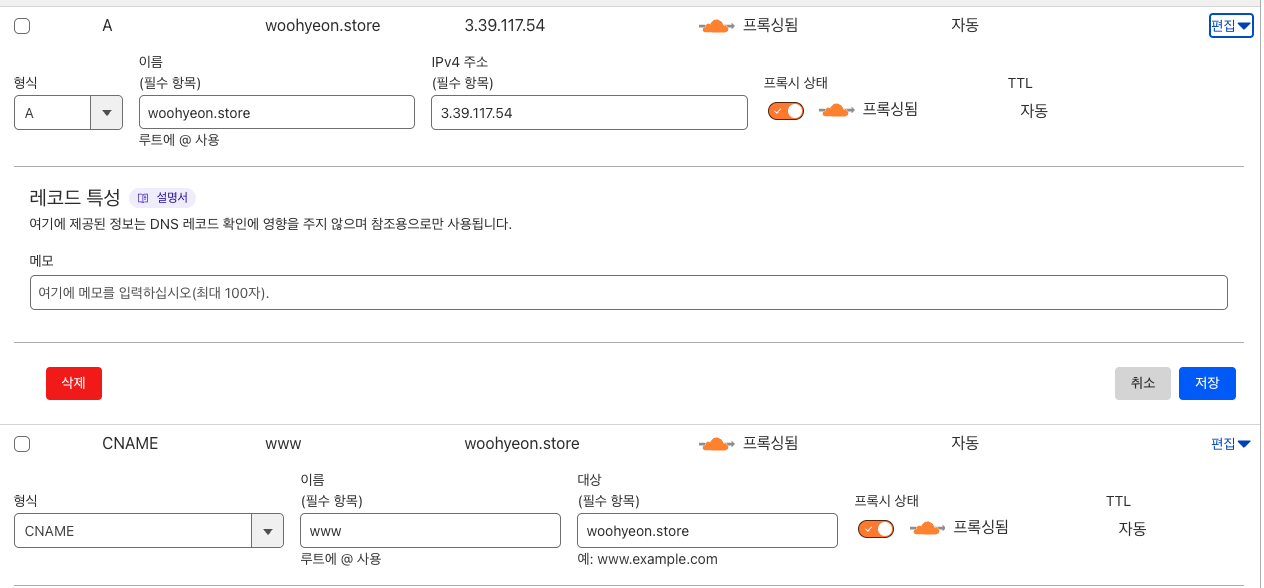
Task: Open the 설명서 documentation link
Action: (164, 198)
